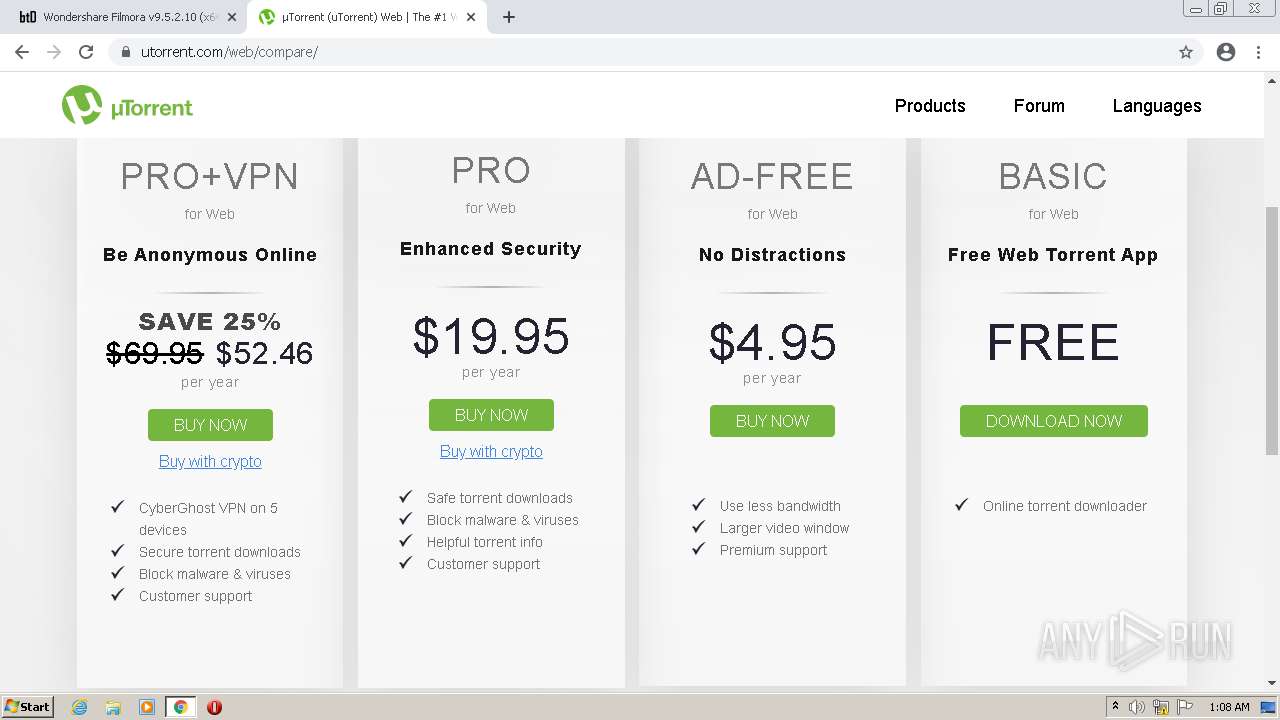Show hidden system tray icons arrow

click(x=1115, y=707)
